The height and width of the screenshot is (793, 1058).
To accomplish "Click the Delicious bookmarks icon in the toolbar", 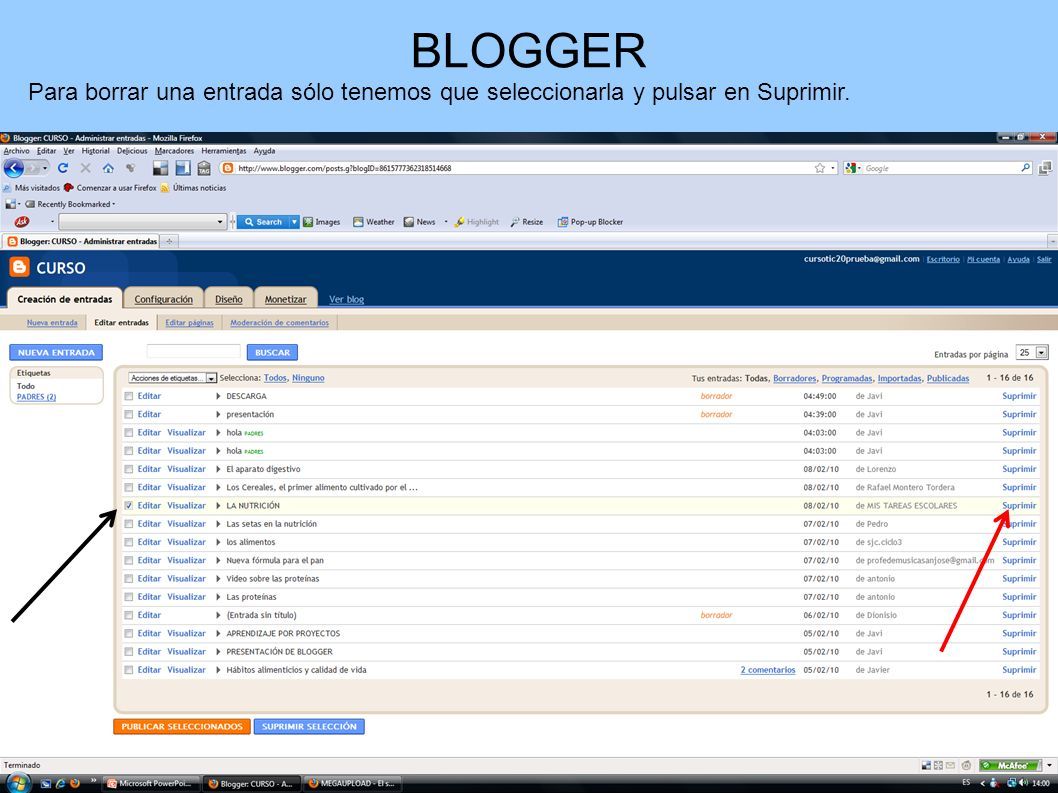I will point(160,168).
